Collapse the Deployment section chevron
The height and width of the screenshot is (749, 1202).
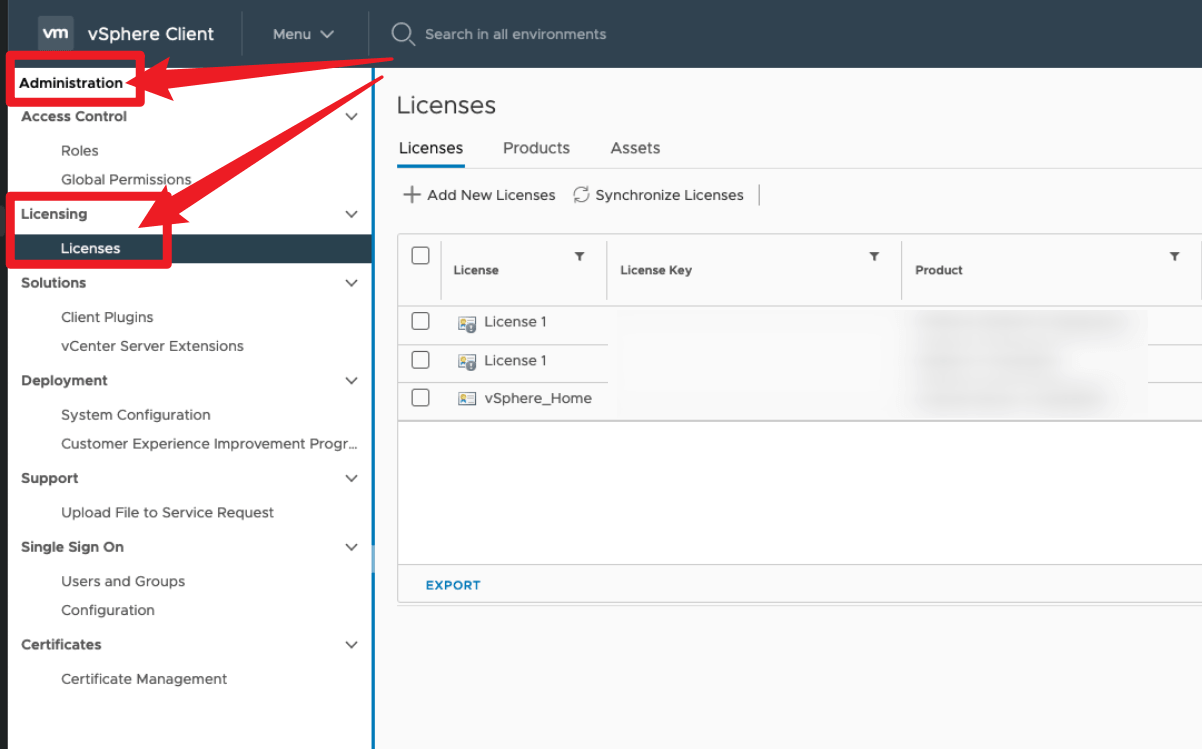(351, 381)
